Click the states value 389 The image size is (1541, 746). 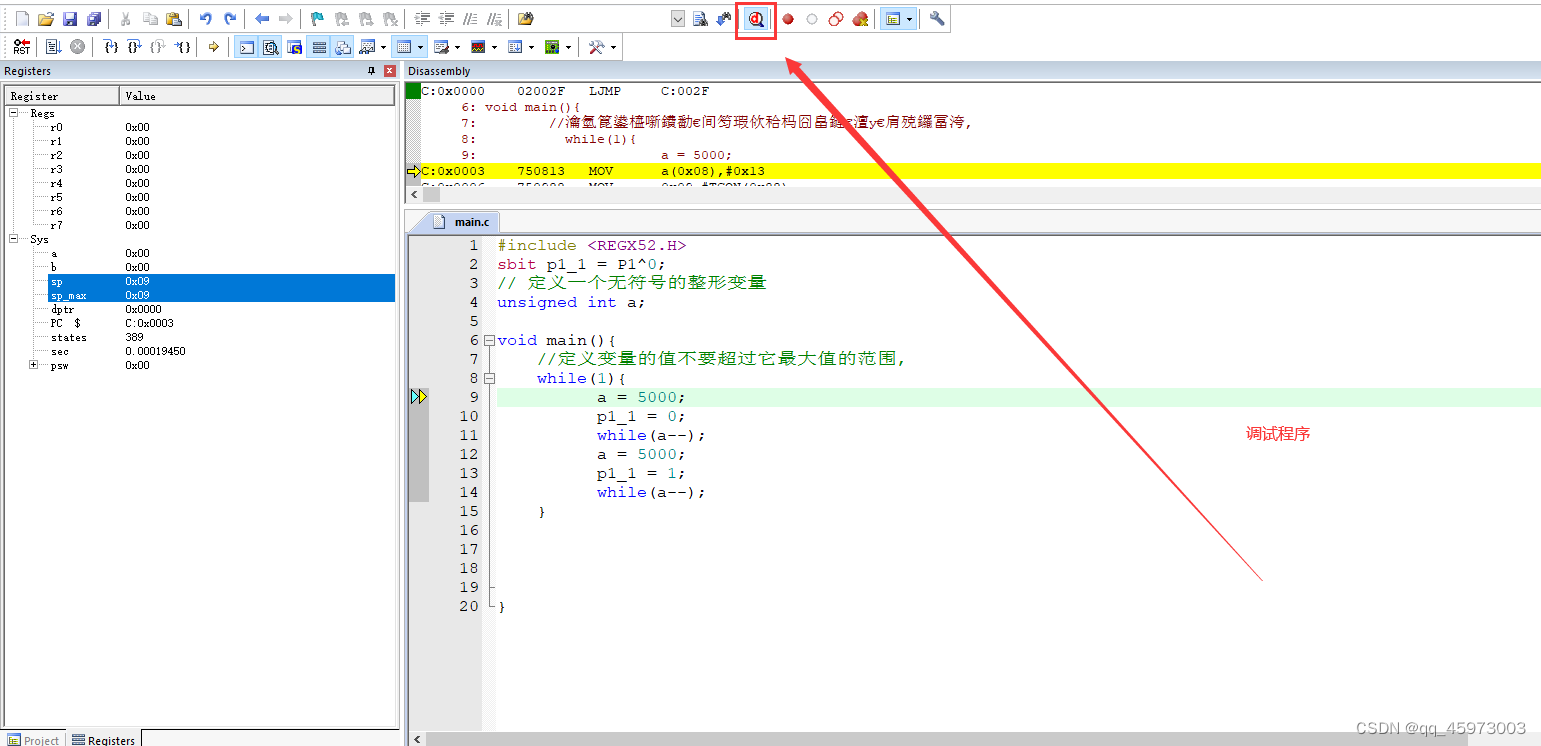[135, 337]
